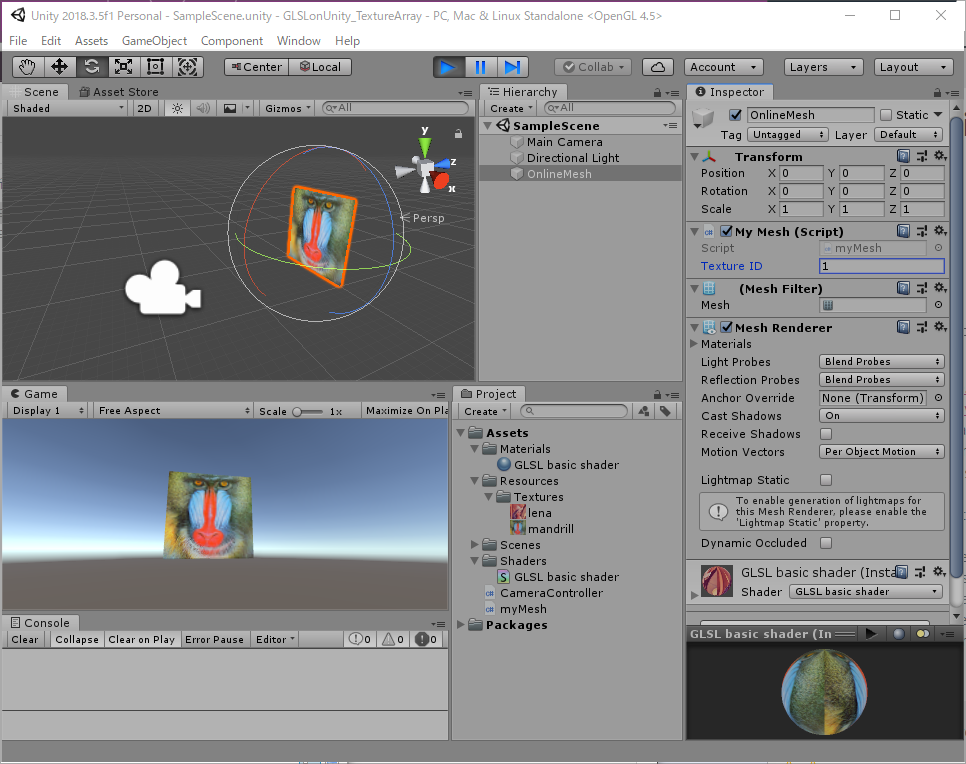Image resolution: width=966 pixels, height=764 pixels.
Task: Enable Lightmap Static checkbox
Action: (x=826, y=479)
